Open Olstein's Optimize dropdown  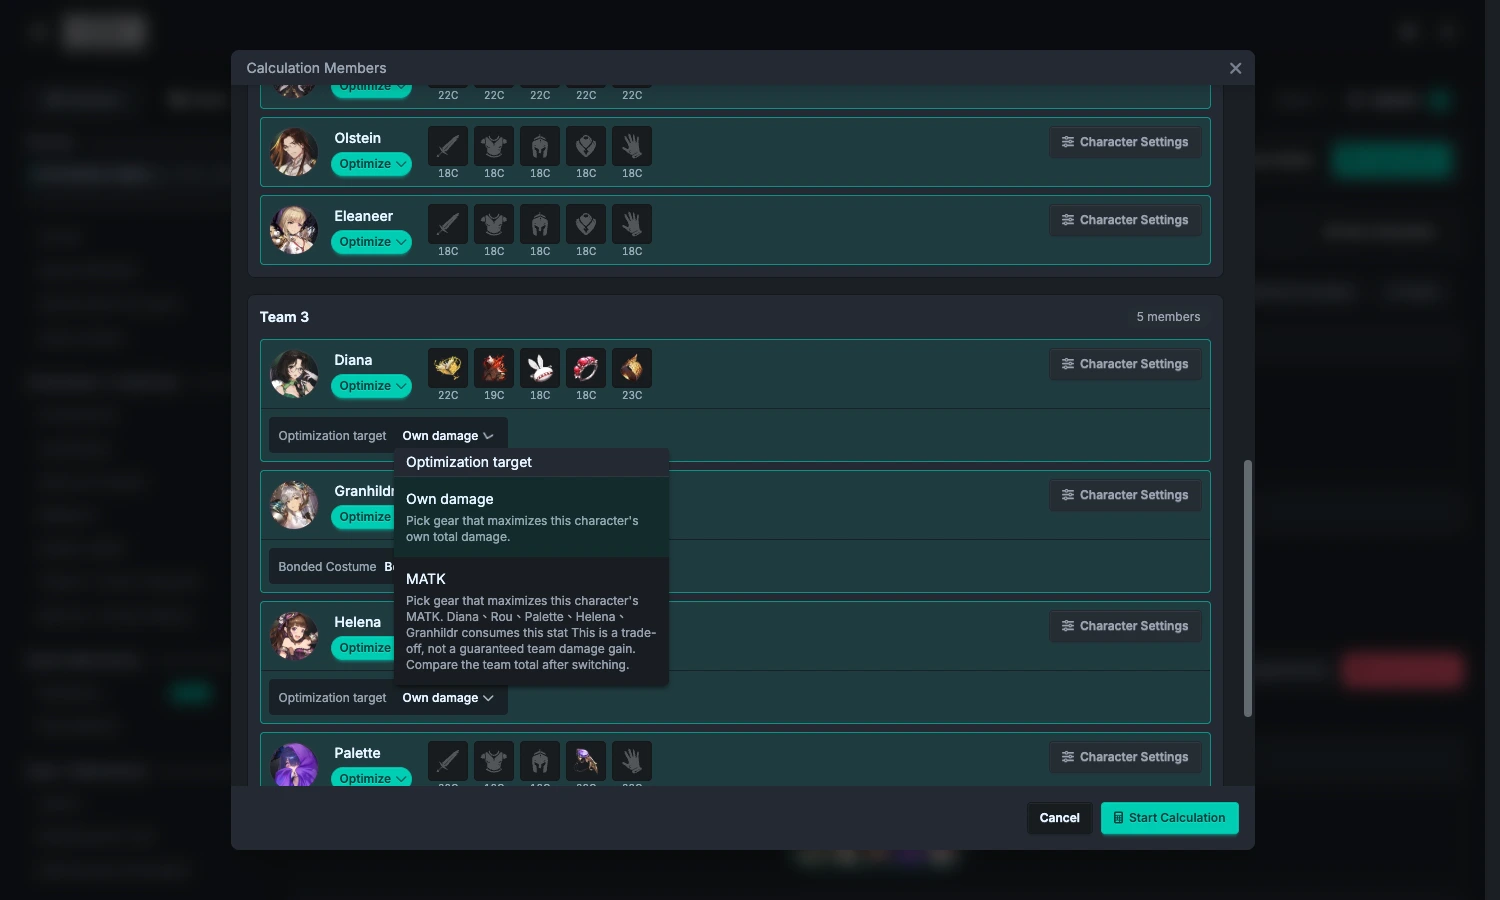click(x=372, y=164)
